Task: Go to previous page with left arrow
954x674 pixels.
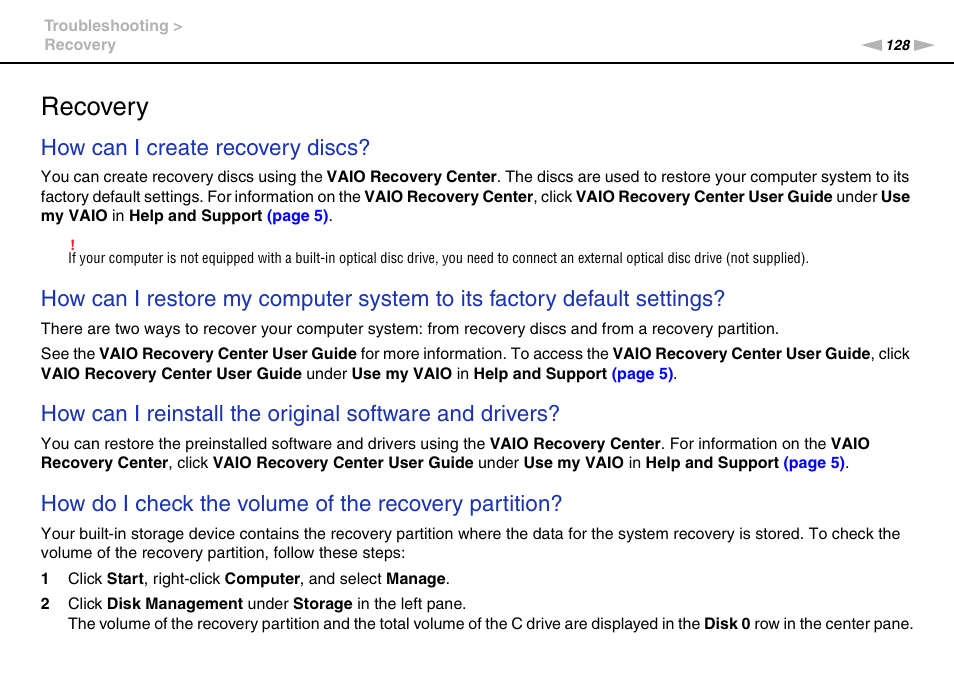Action: tap(871, 45)
